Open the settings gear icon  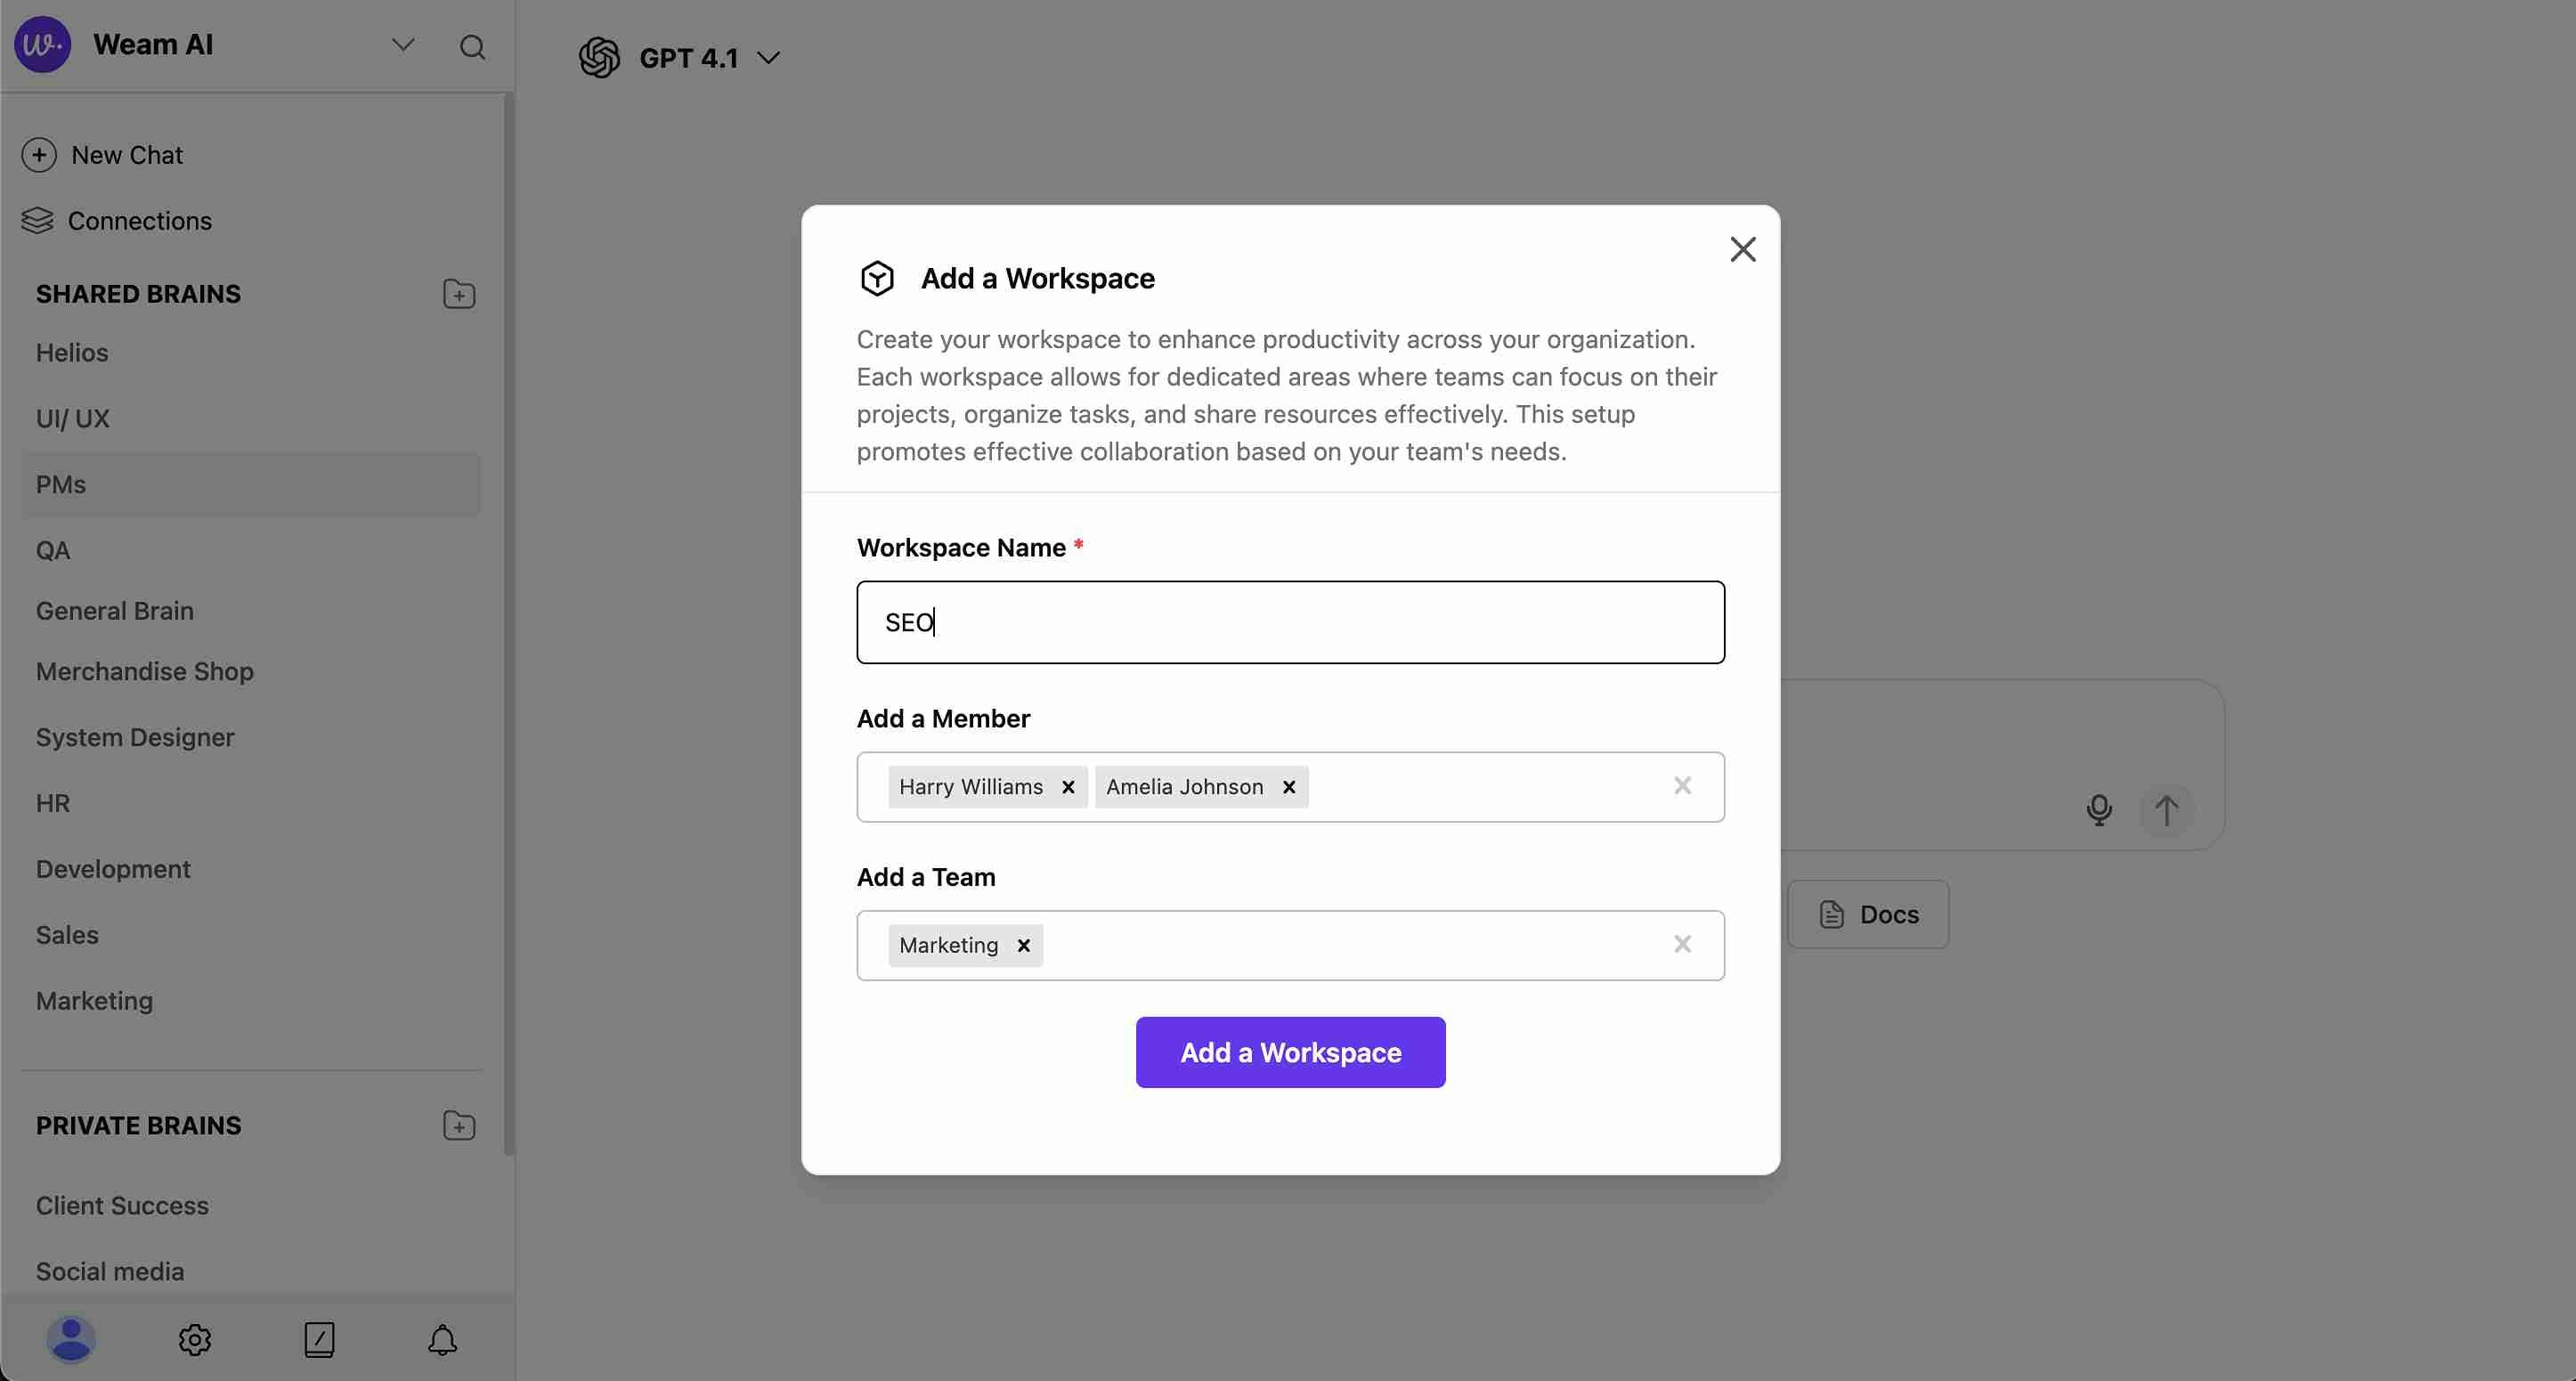point(195,1339)
